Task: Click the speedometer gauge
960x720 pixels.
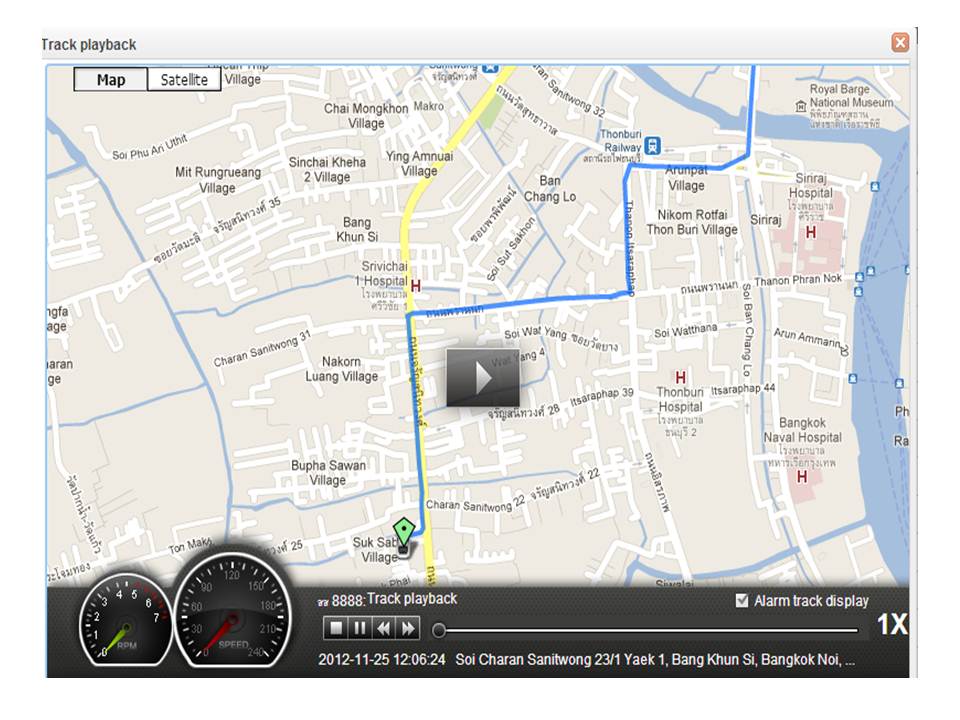Action: tap(232, 613)
